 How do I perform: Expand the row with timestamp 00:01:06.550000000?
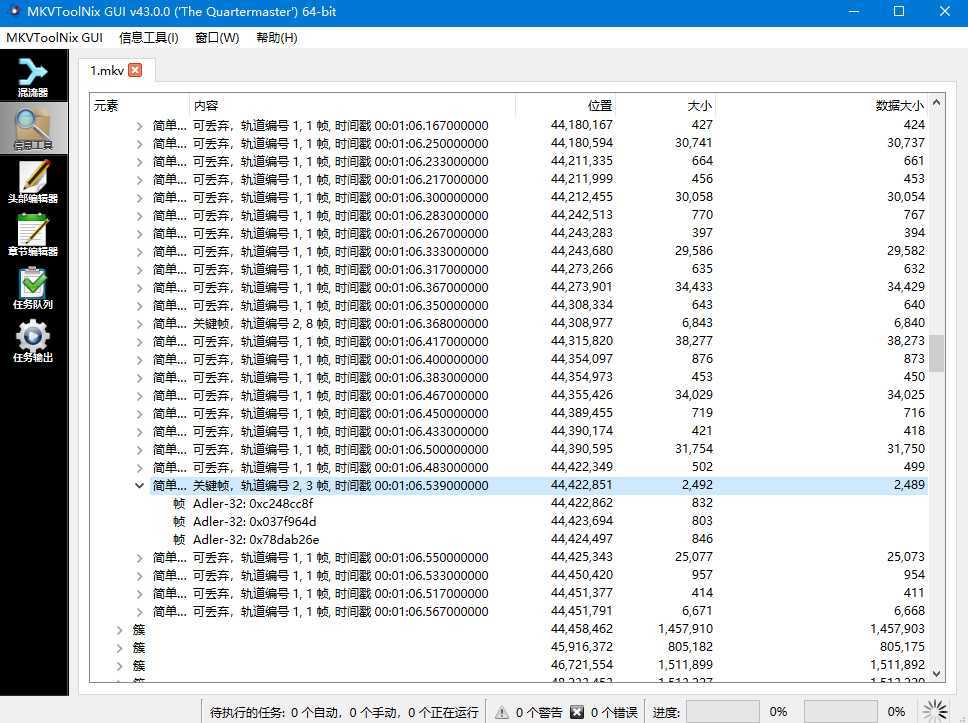click(x=140, y=558)
